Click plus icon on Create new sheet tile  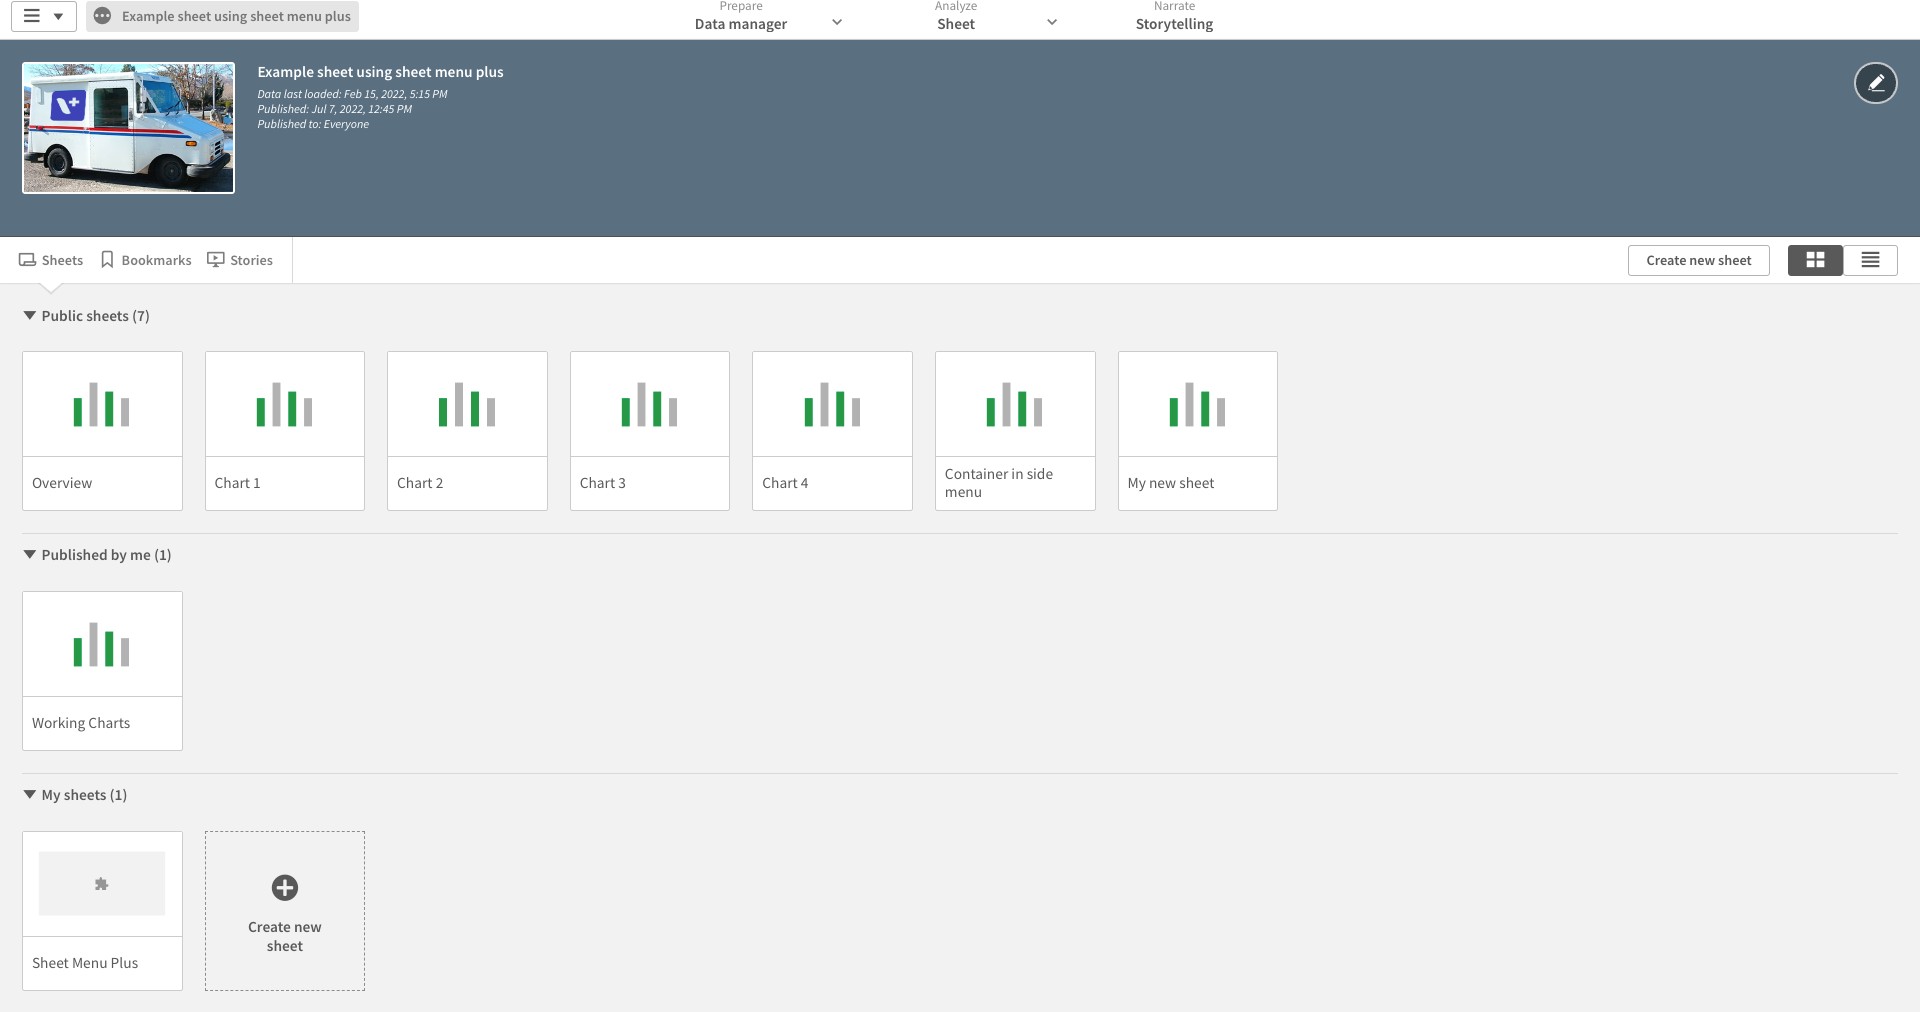coord(284,887)
